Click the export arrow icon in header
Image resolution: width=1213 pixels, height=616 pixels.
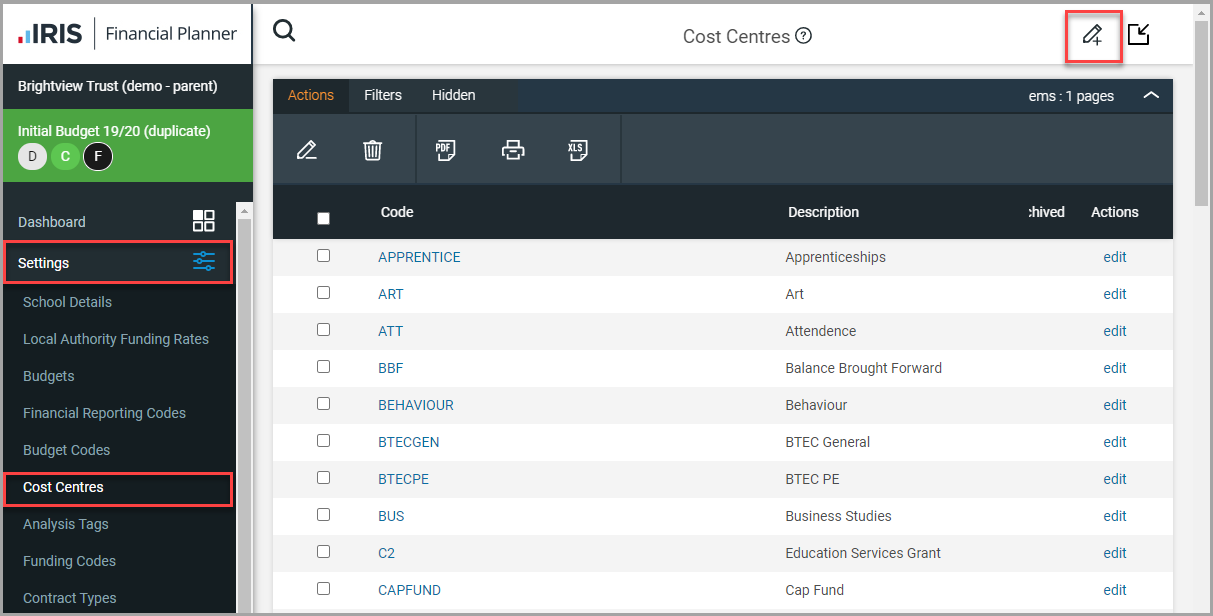point(1138,35)
